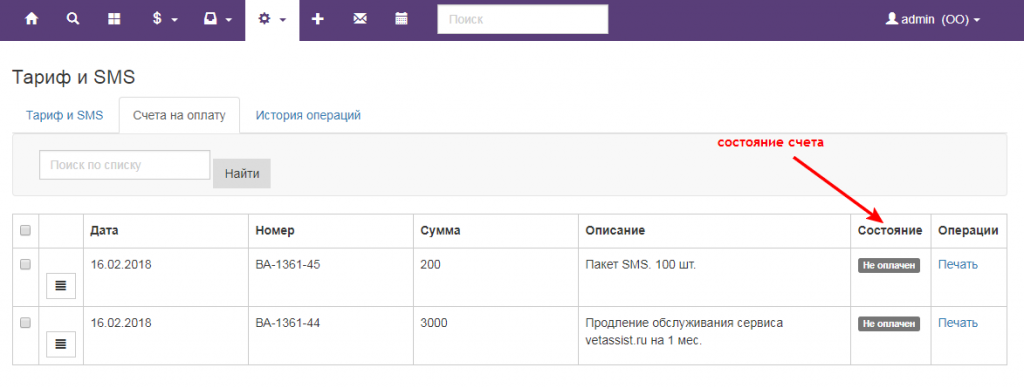
Task: Click the Тариф и SMS page heading
Action: coord(73,77)
